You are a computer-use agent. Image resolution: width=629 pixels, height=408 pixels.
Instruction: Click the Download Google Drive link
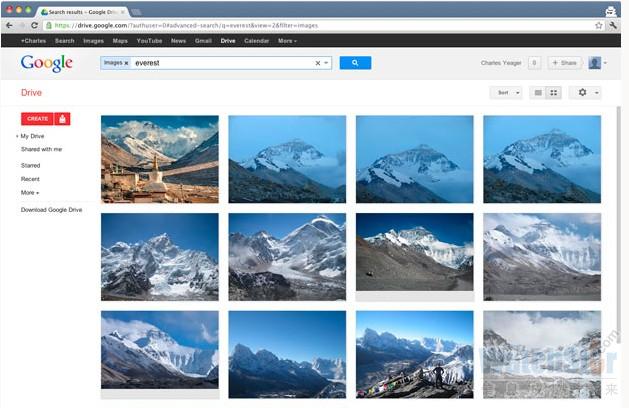tap(51, 210)
